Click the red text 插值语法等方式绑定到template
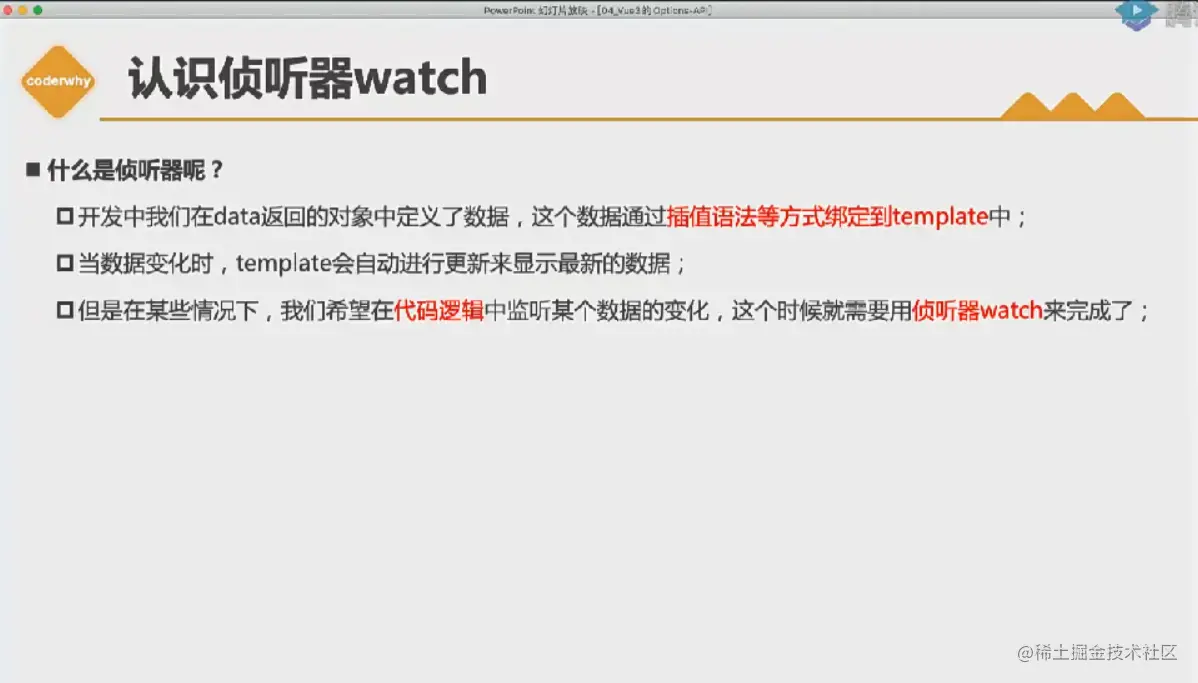 click(x=827, y=217)
